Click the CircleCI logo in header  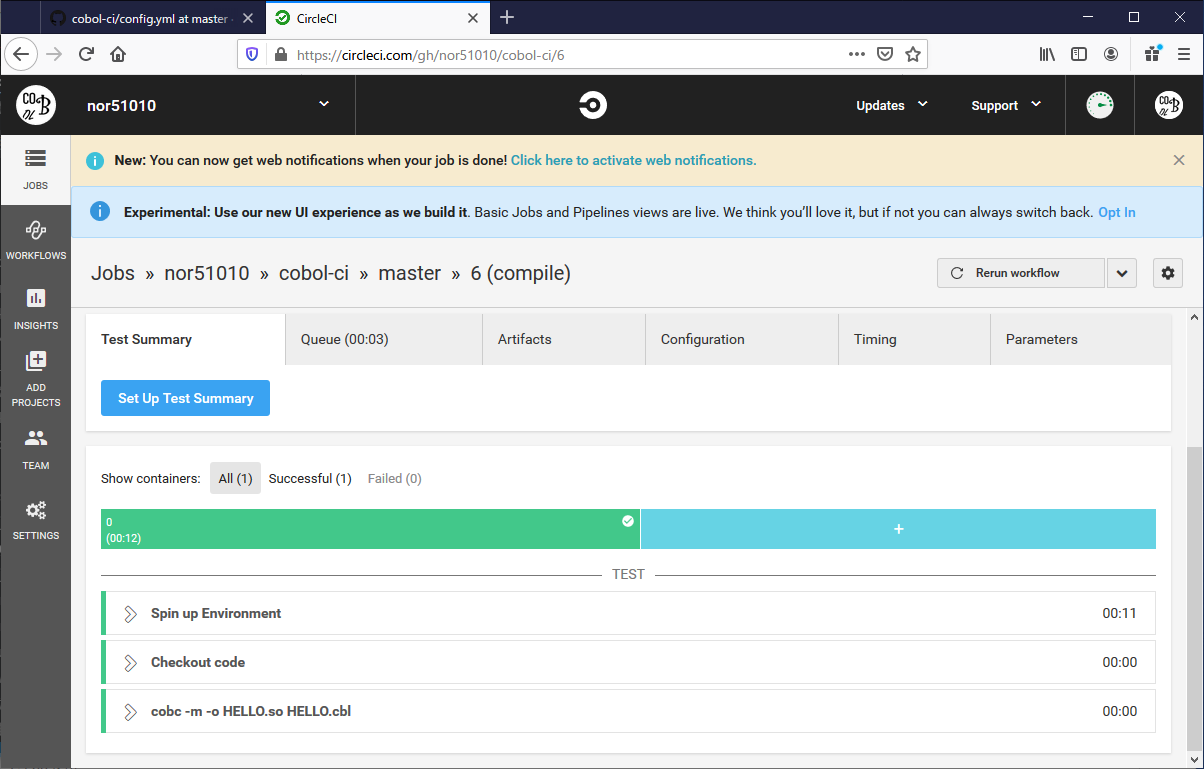point(593,105)
